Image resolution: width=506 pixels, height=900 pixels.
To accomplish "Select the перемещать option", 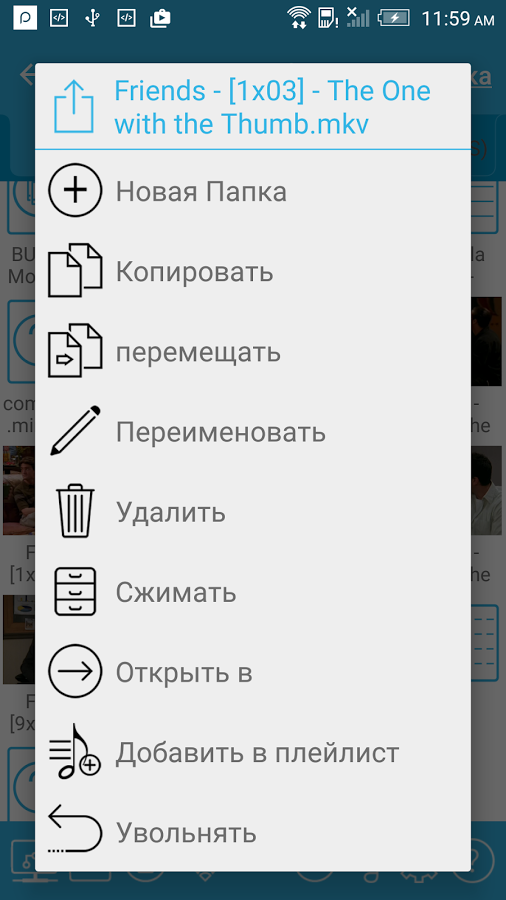I will [x=198, y=352].
